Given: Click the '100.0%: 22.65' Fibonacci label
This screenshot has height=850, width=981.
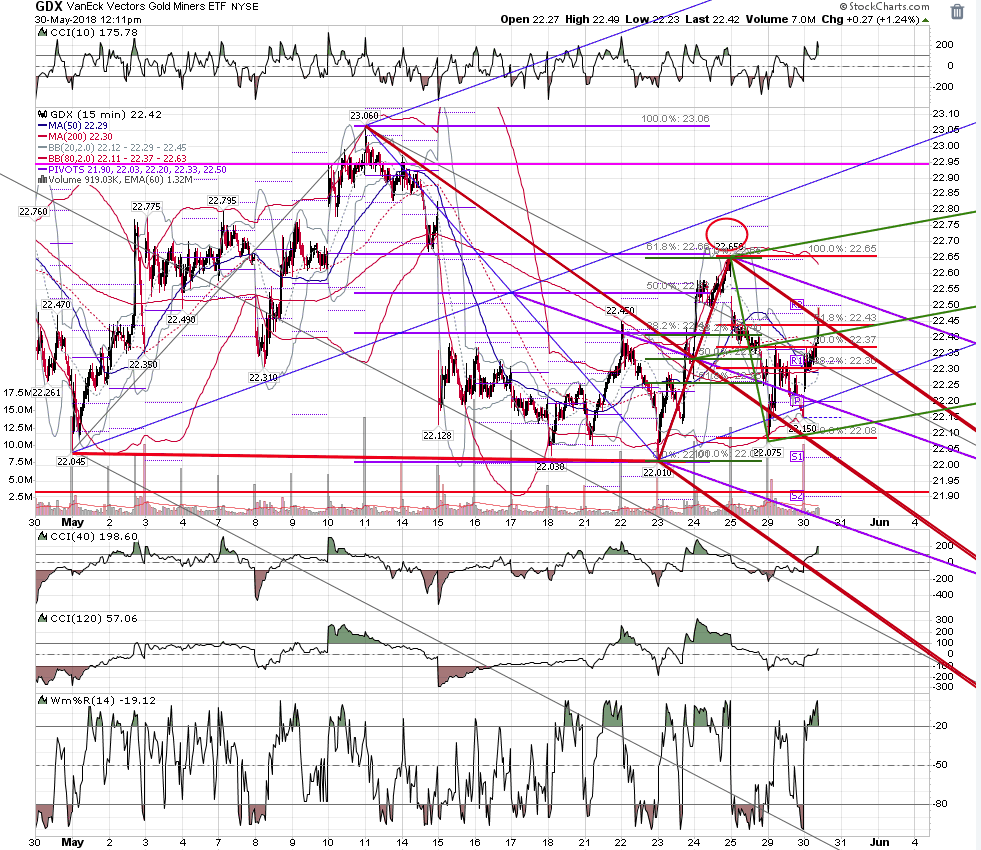Looking at the screenshot, I should (x=842, y=249).
